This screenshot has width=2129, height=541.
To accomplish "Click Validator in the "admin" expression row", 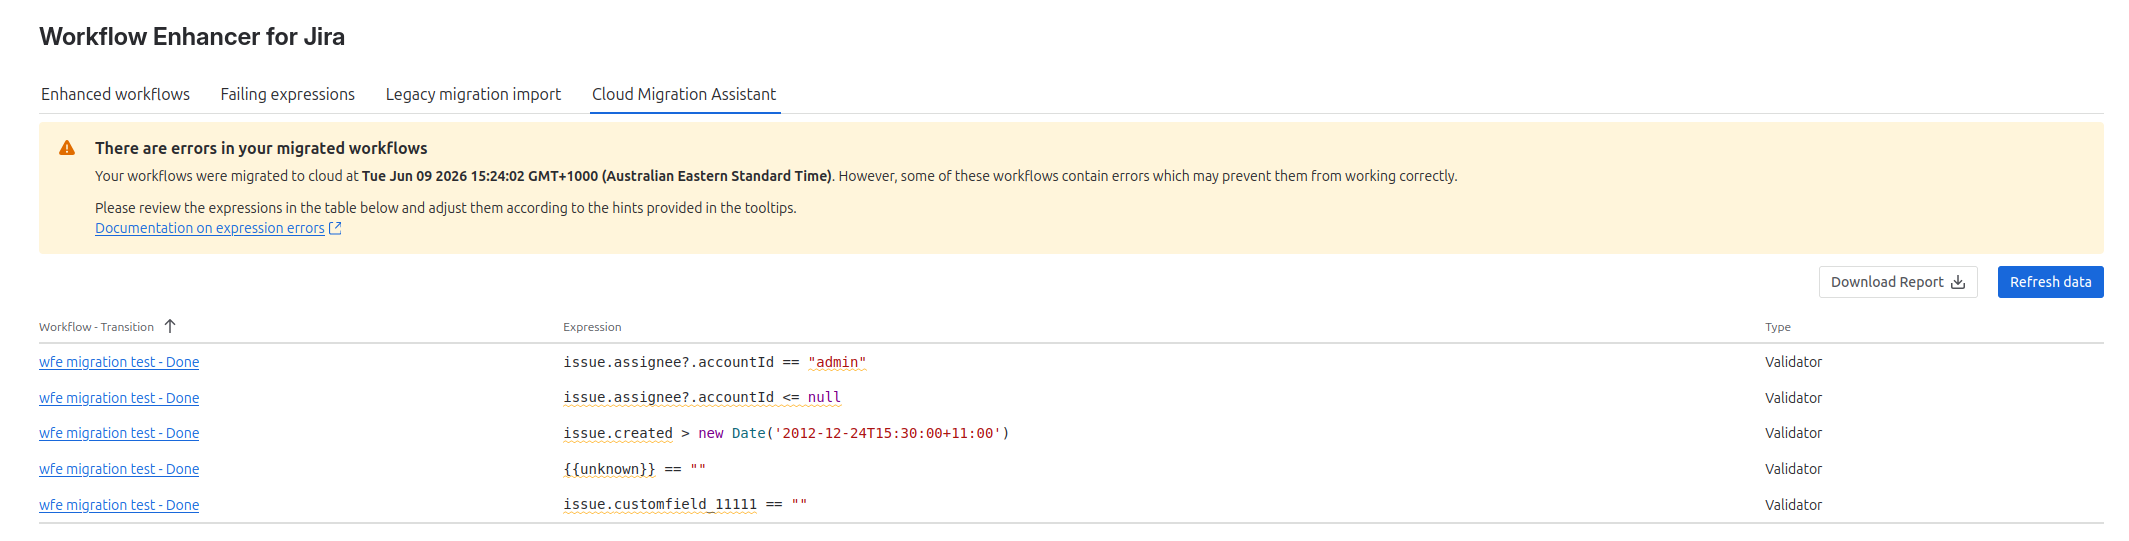I will coord(1793,362).
